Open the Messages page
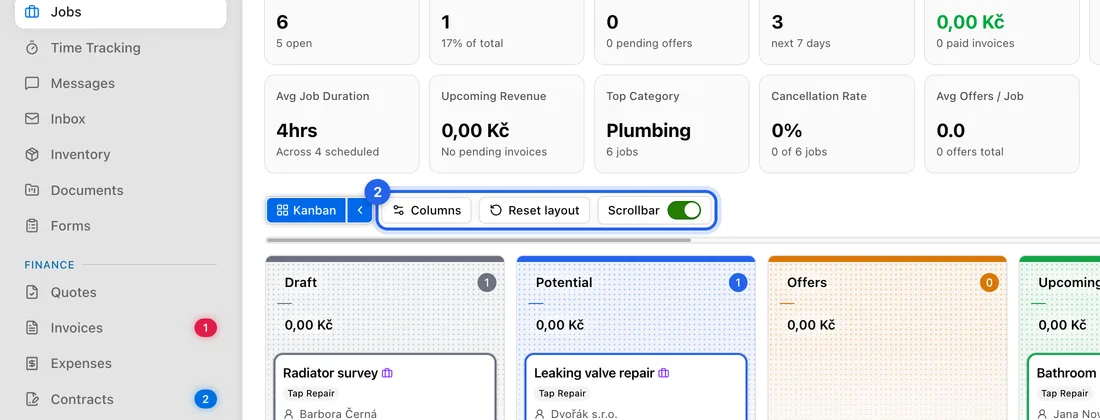 [120, 83]
